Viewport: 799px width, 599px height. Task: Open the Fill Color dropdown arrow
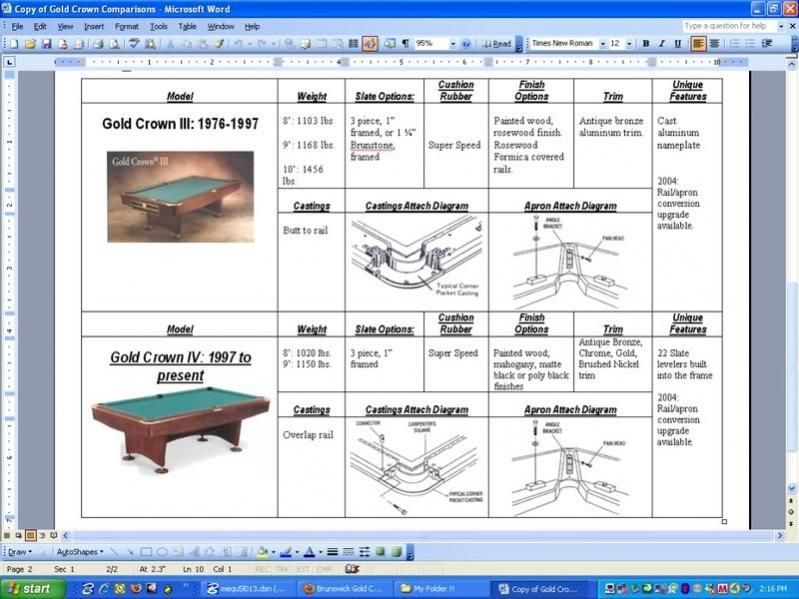273,552
